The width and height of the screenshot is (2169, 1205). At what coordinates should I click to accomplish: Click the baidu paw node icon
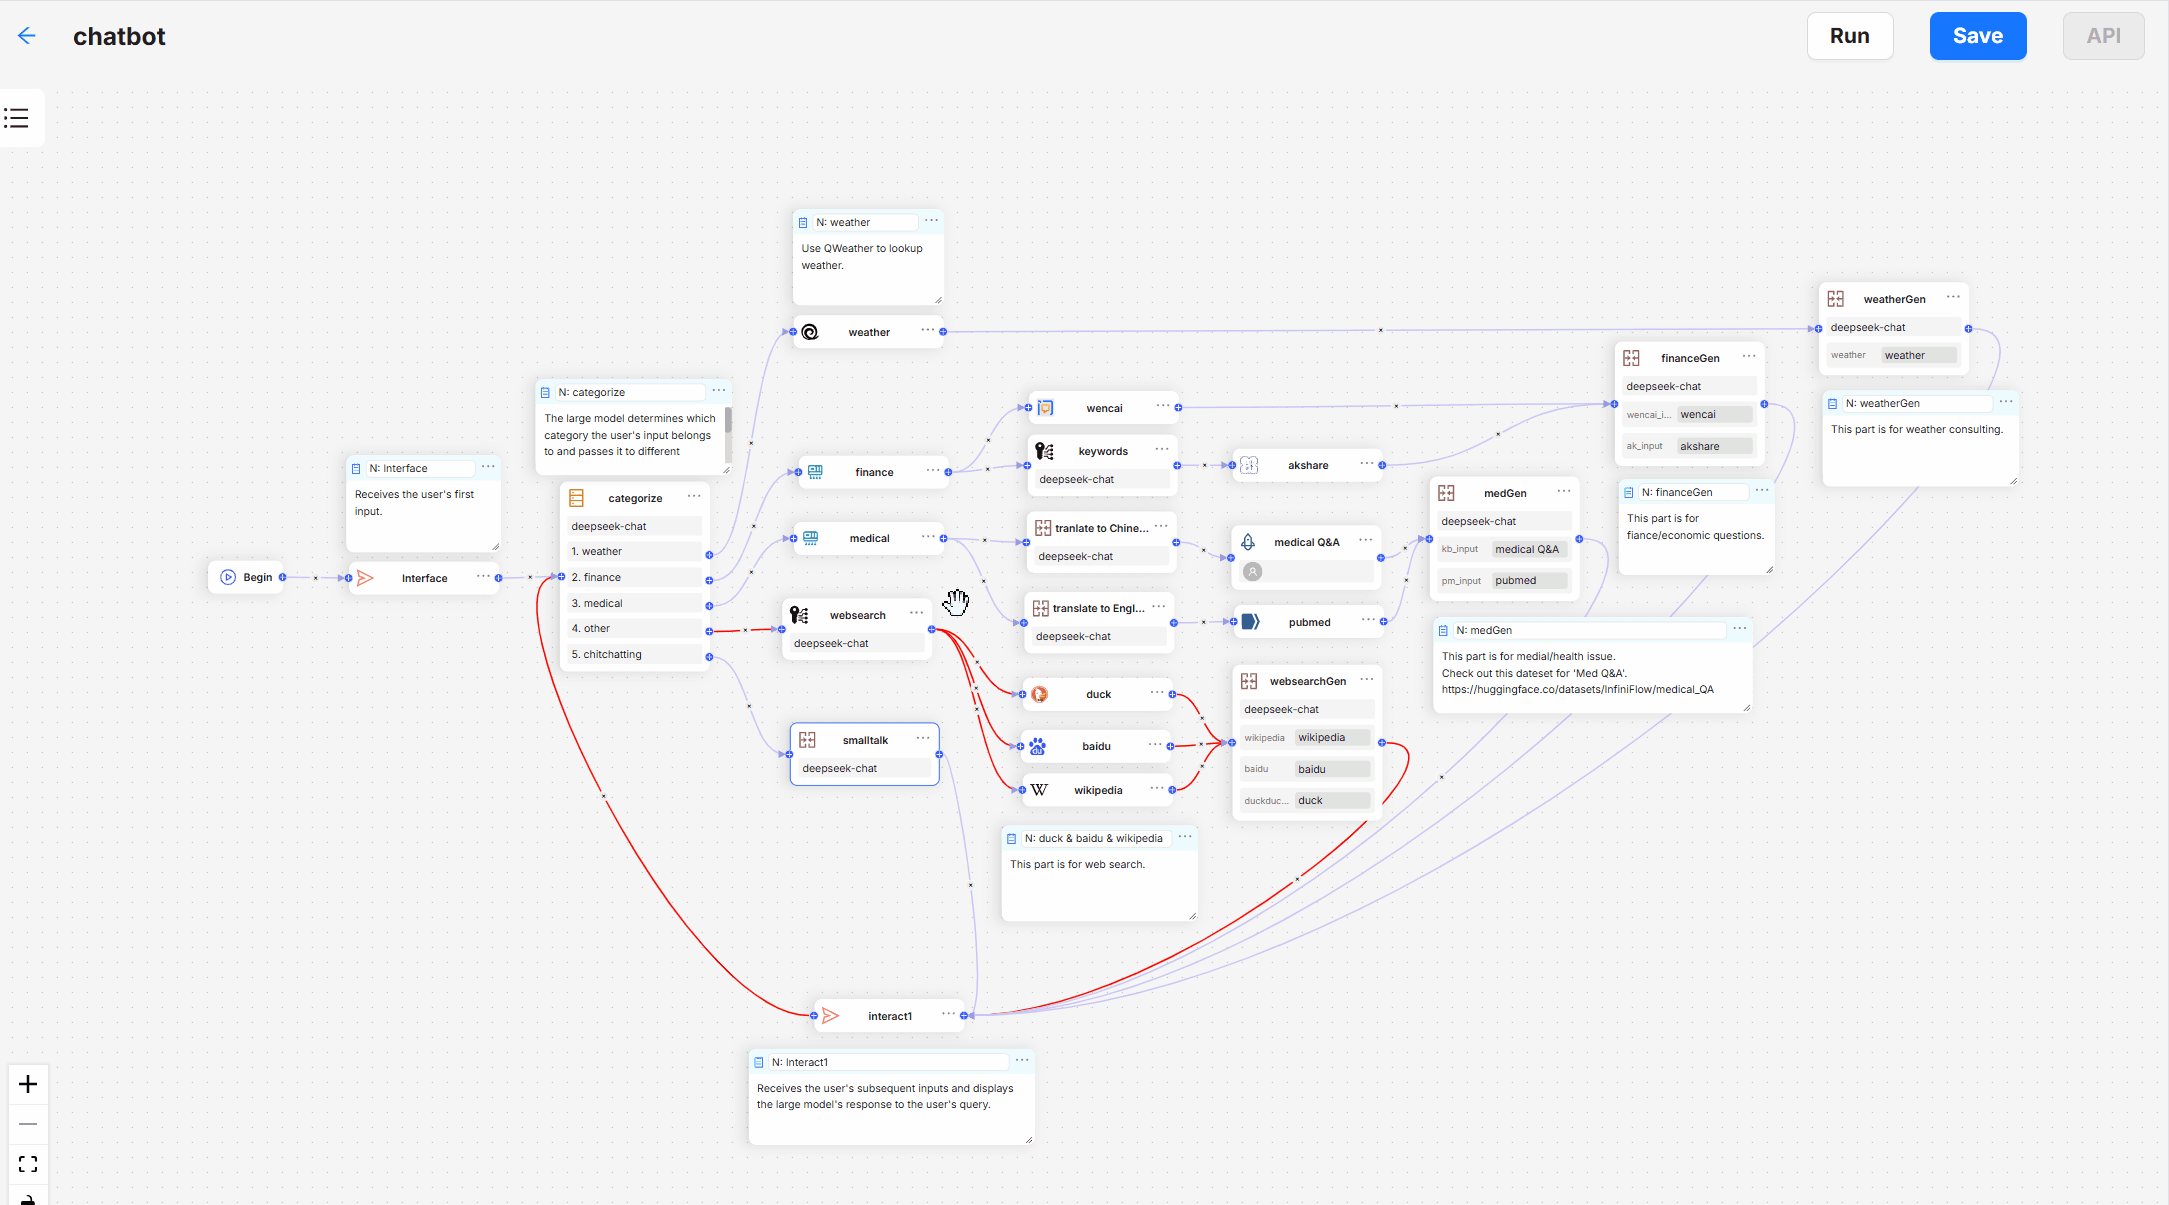1038,746
